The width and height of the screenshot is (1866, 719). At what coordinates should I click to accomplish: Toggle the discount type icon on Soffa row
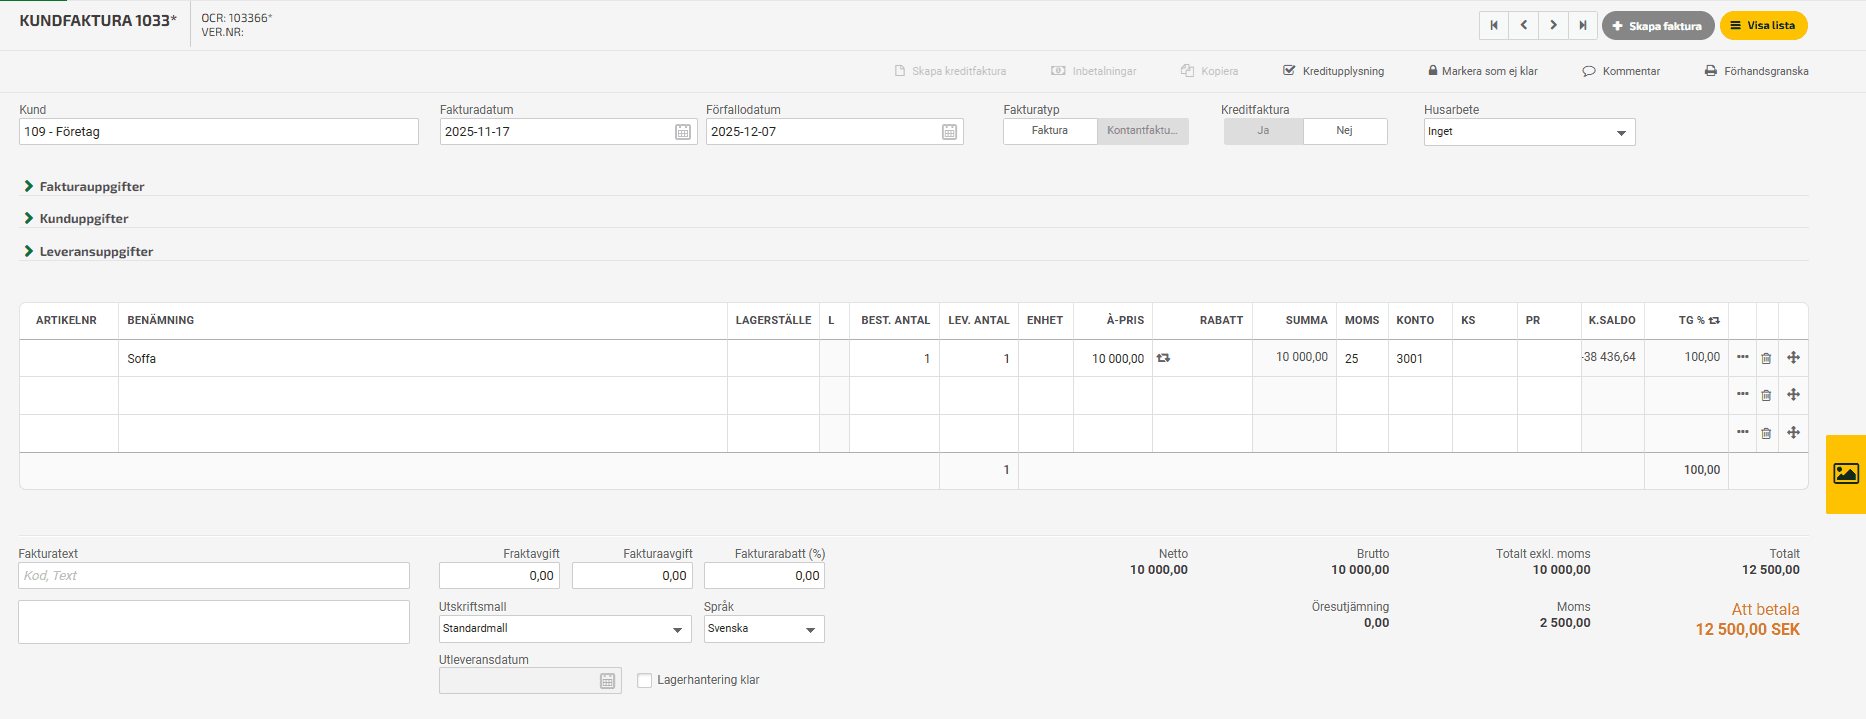tap(1163, 358)
